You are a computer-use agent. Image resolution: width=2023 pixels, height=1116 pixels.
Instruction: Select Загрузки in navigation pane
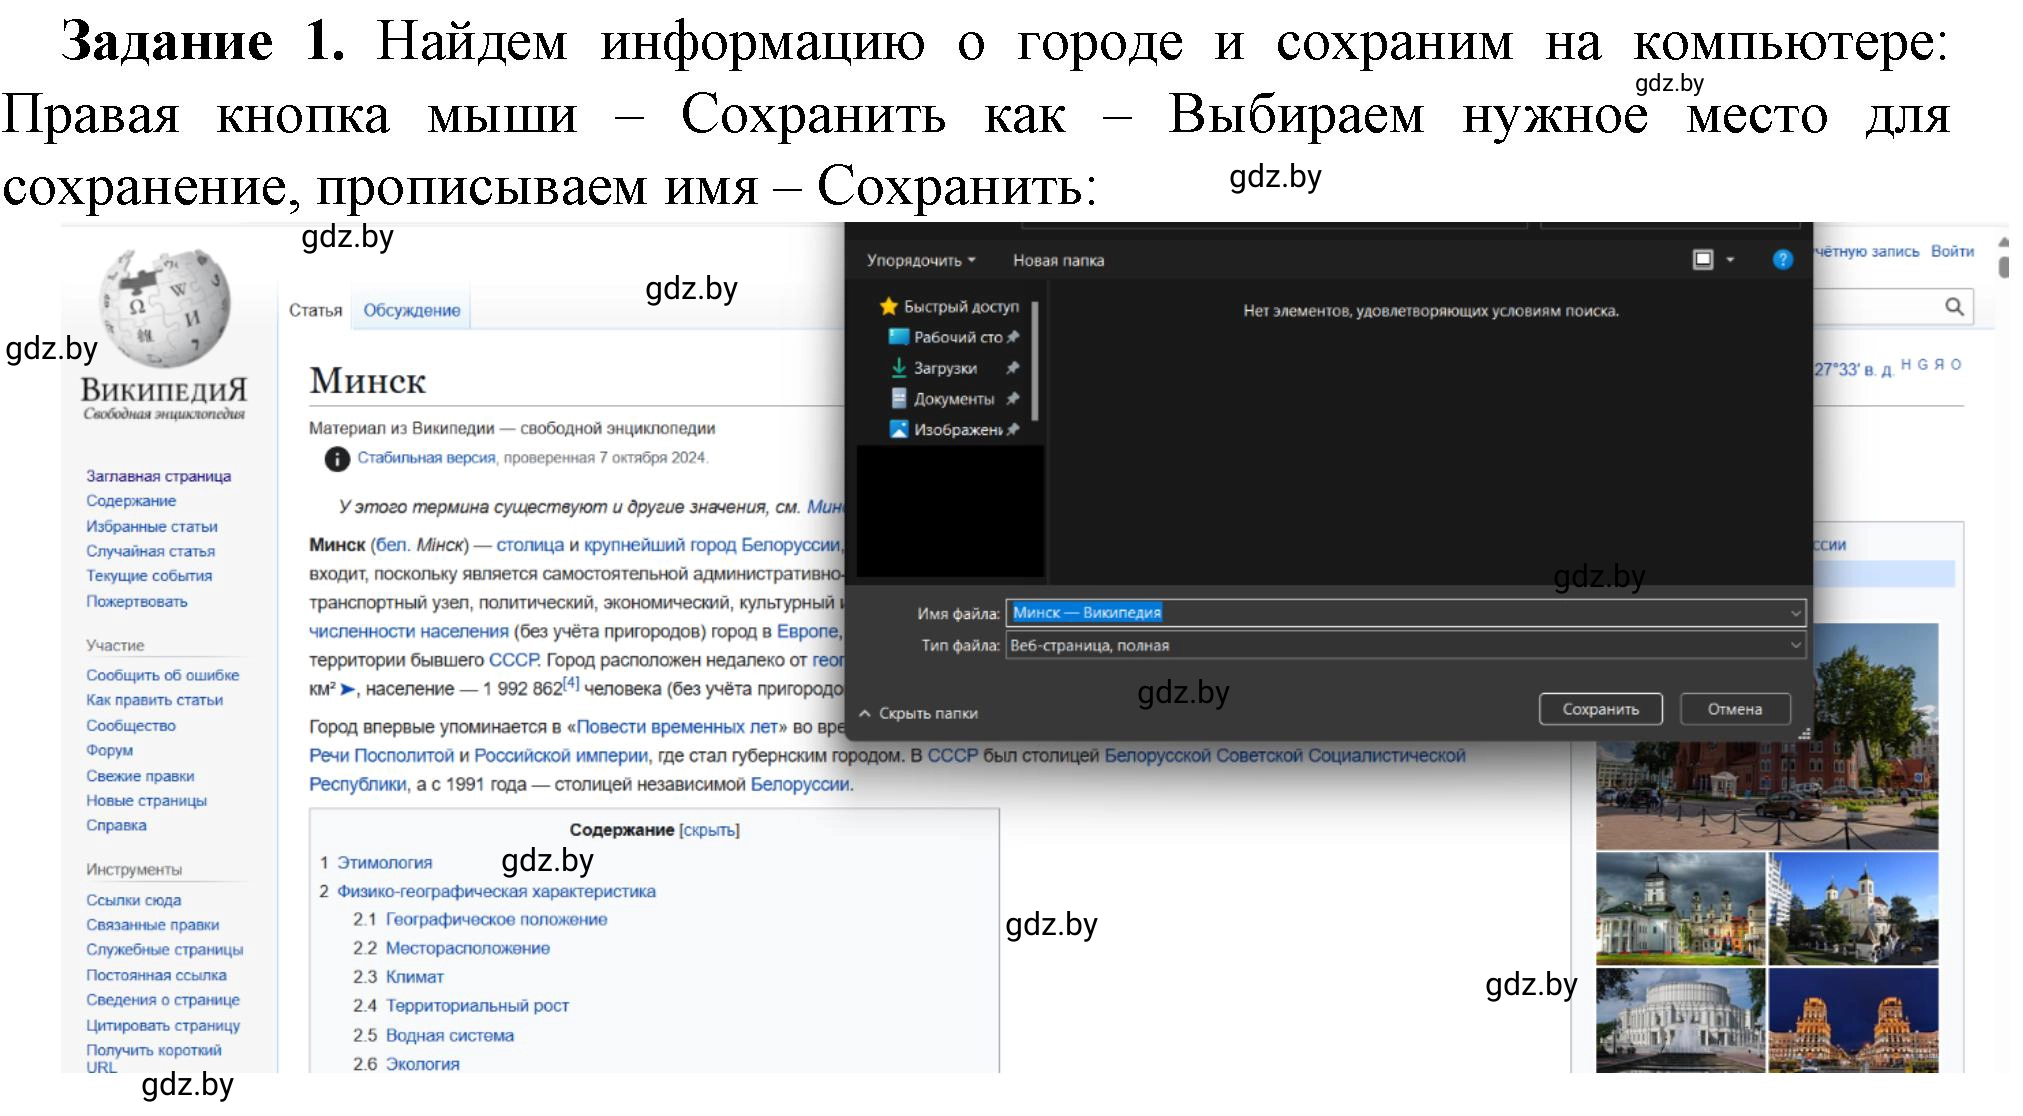pos(945,368)
